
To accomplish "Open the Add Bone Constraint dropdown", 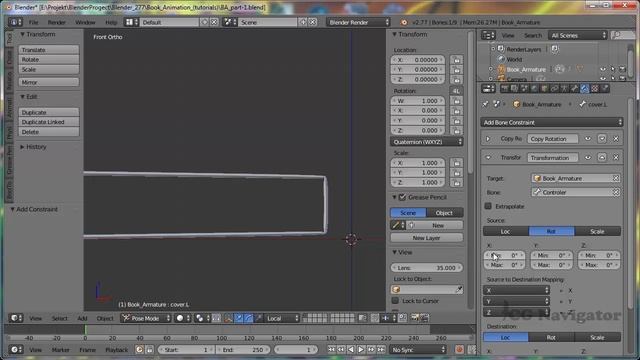I will (552, 122).
